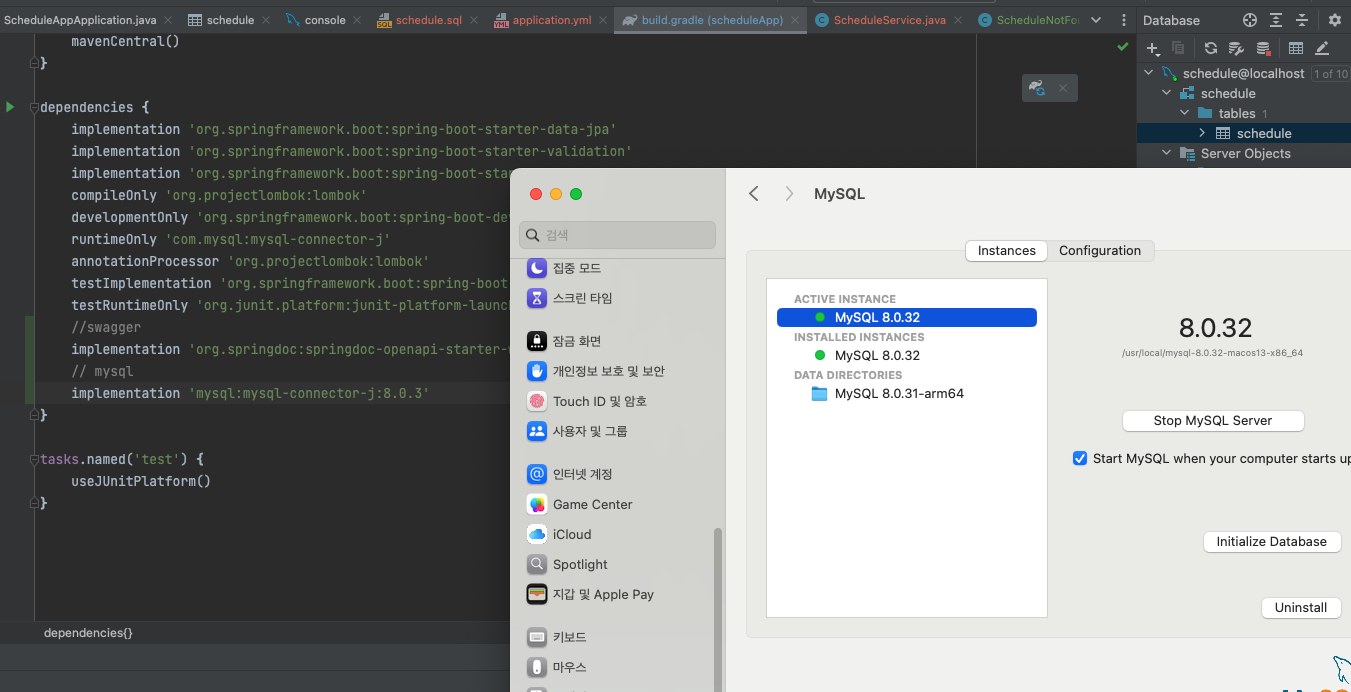1351x692 pixels.
Task: Click the 검색 search field in System Settings
Action: pos(617,235)
